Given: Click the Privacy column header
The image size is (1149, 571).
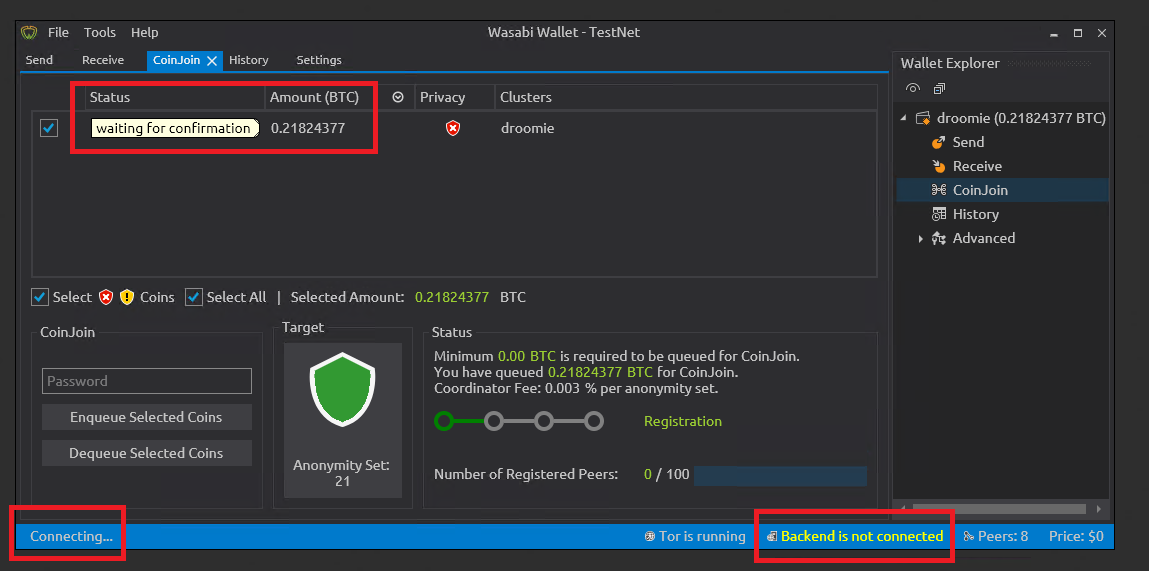Looking at the screenshot, I should coord(454,97).
